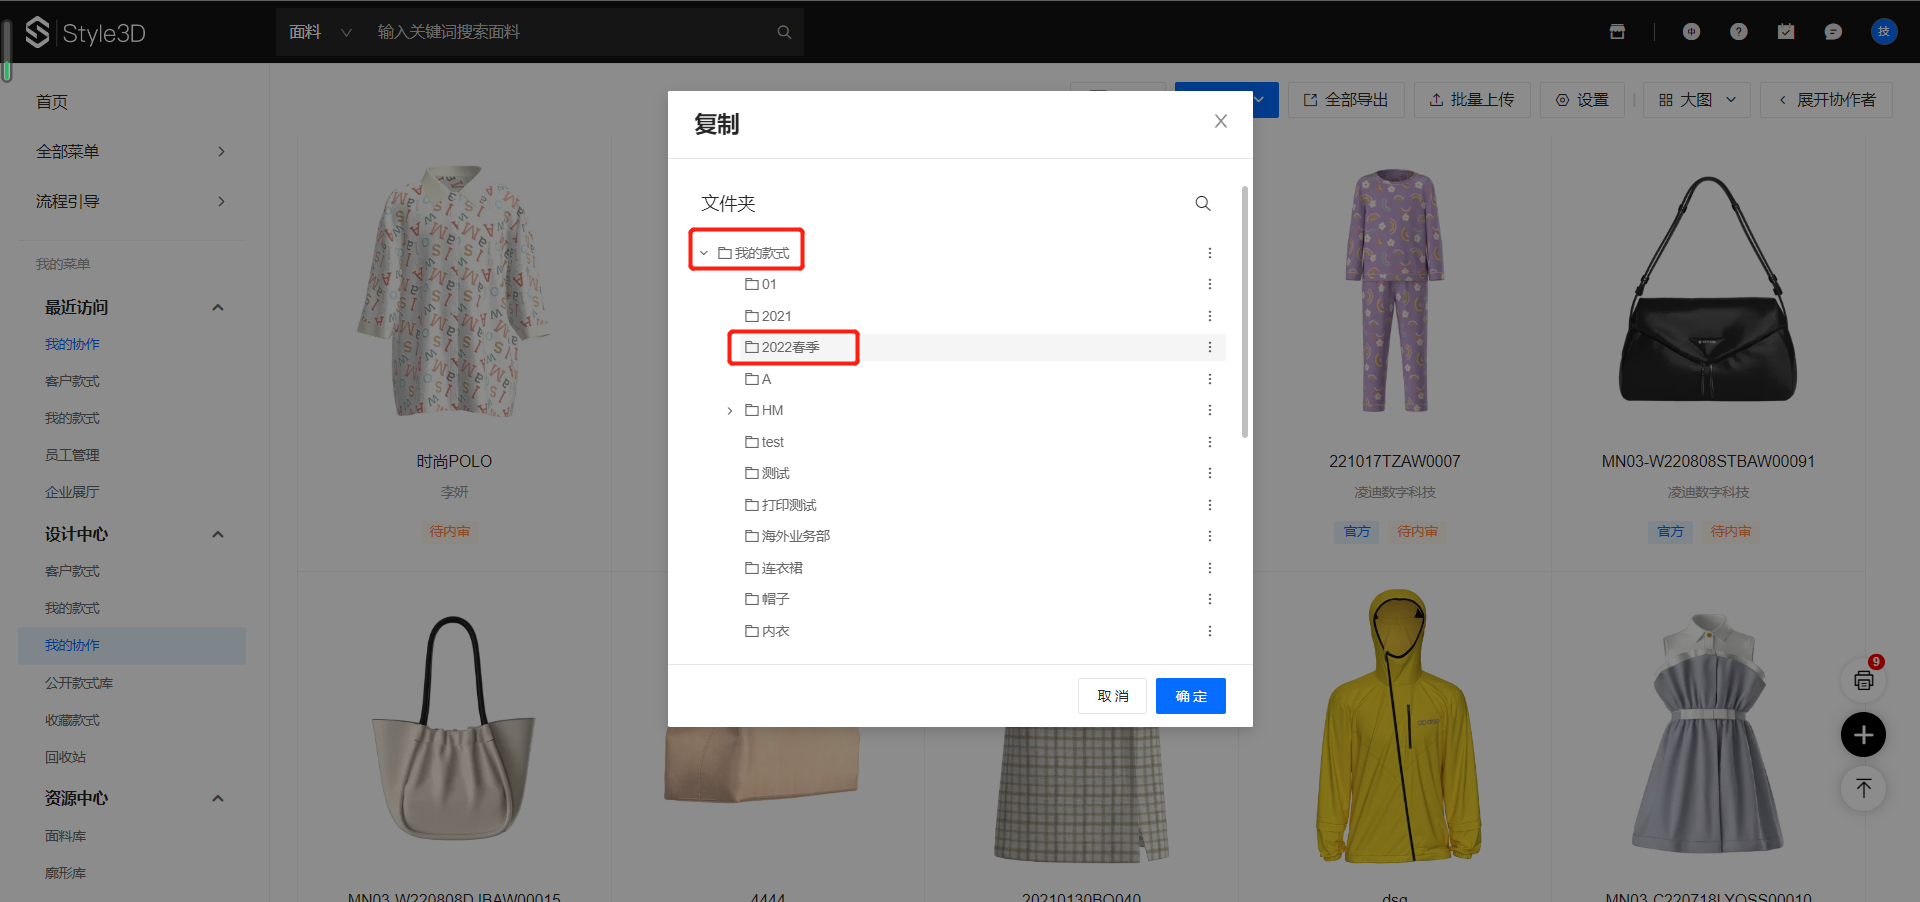Open the help question mark icon
The image size is (1920, 902).
pyautogui.click(x=1739, y=32)
